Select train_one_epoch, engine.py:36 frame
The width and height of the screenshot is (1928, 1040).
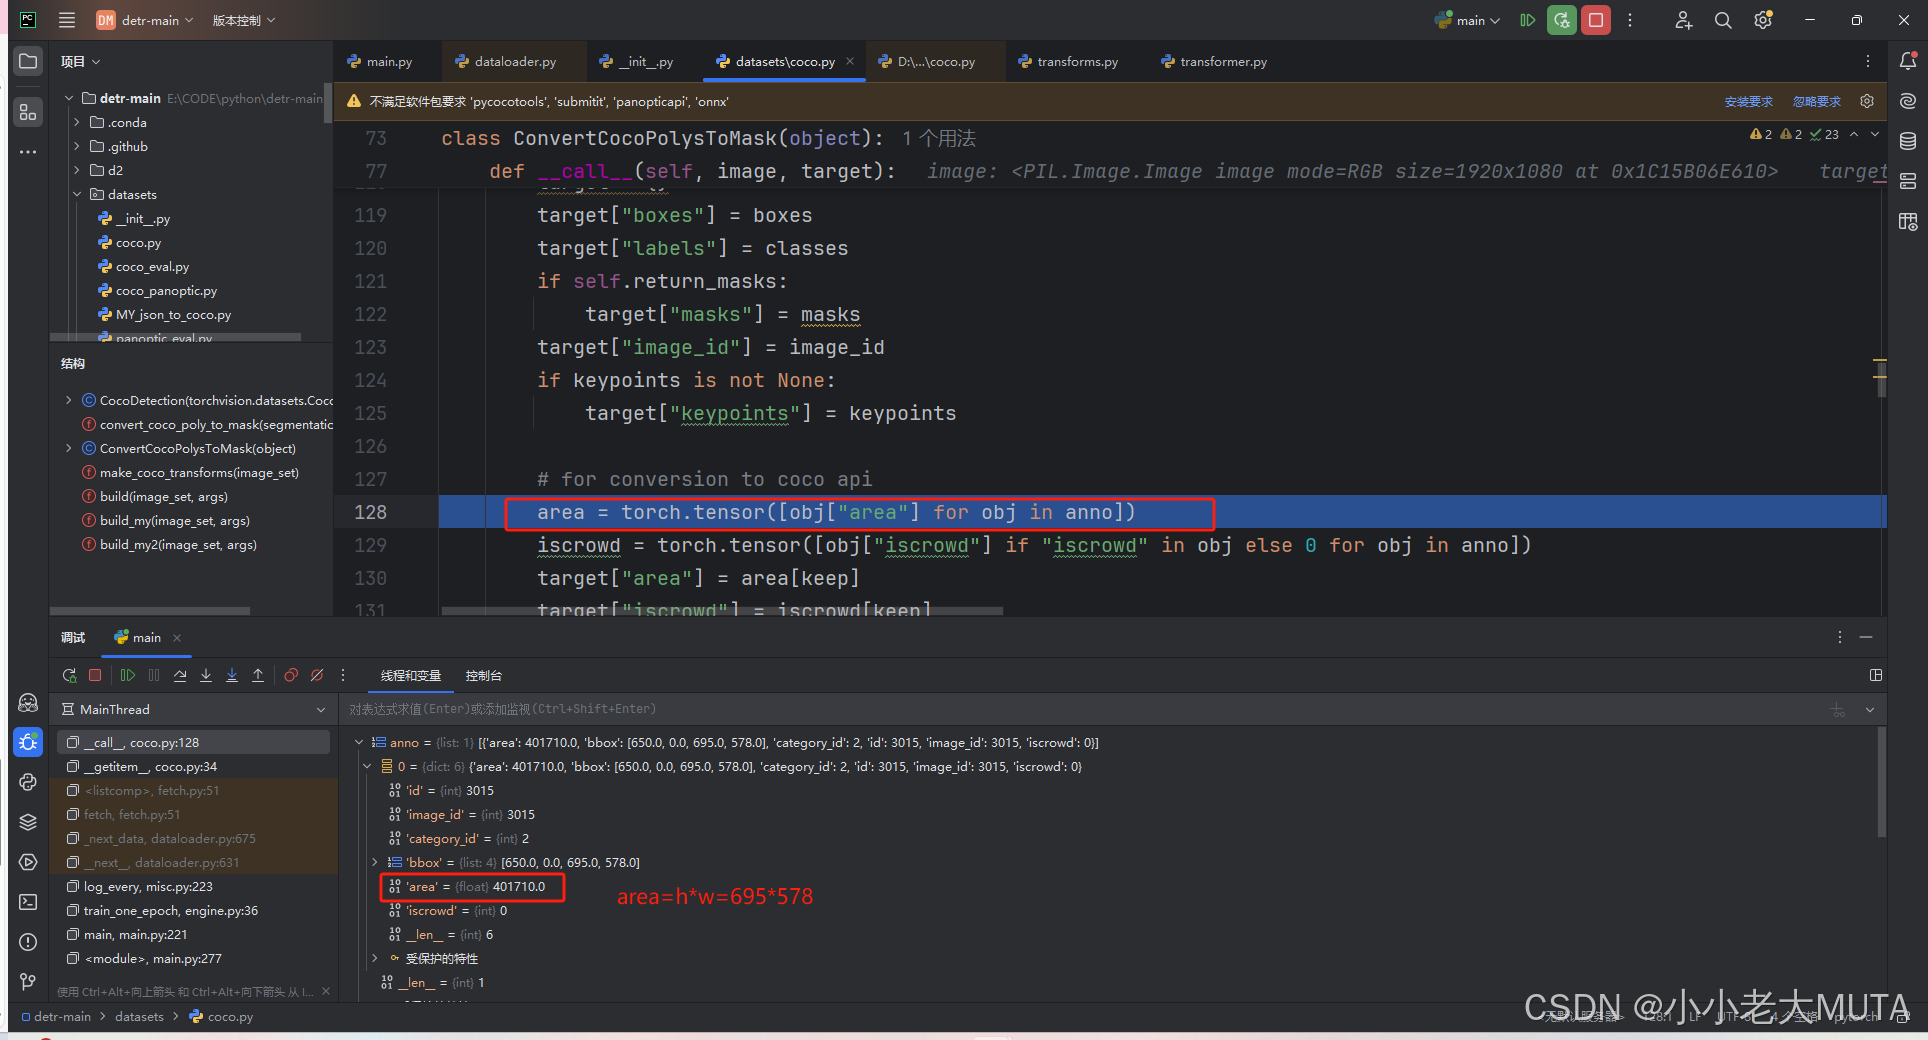pyautogui.click(x=194, y=911)
